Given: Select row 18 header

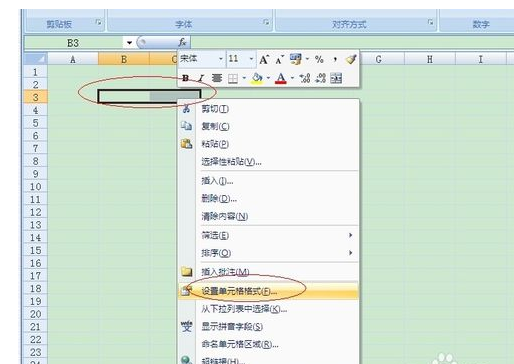Looking at the screenshot, I should click(x=35, y=288).
